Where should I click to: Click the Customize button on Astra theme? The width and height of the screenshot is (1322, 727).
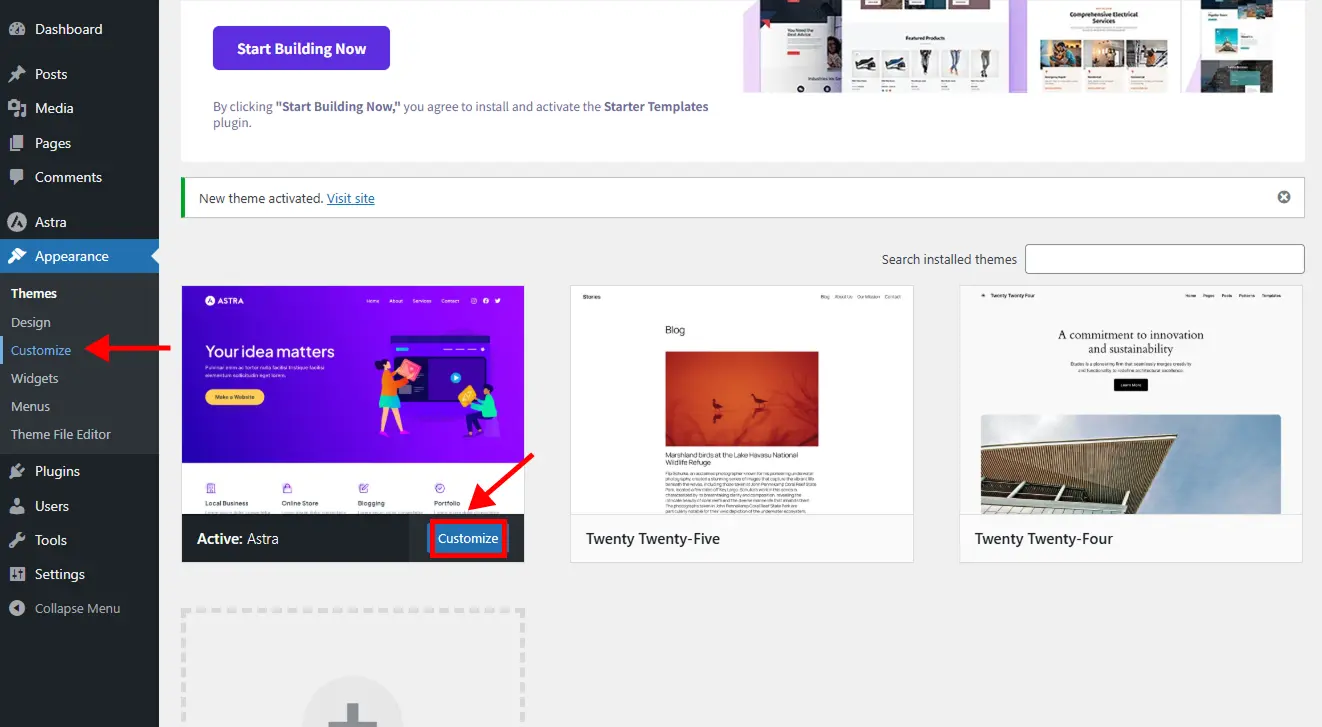click(468, 538)
